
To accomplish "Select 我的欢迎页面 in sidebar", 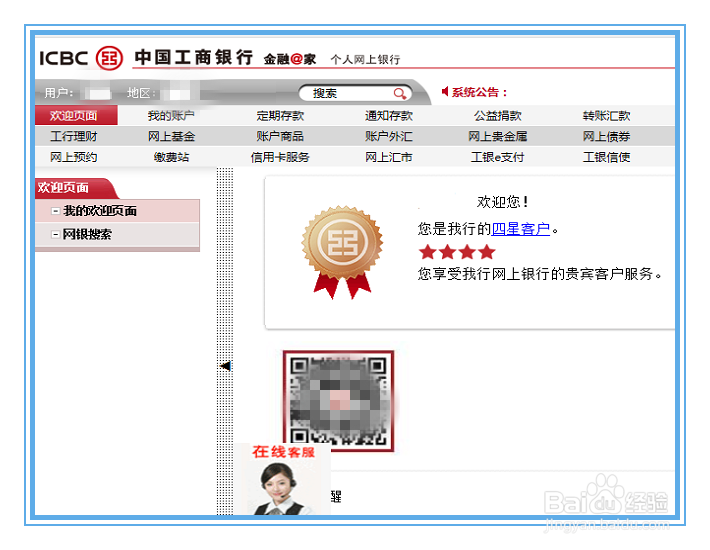I will [100, 211].
